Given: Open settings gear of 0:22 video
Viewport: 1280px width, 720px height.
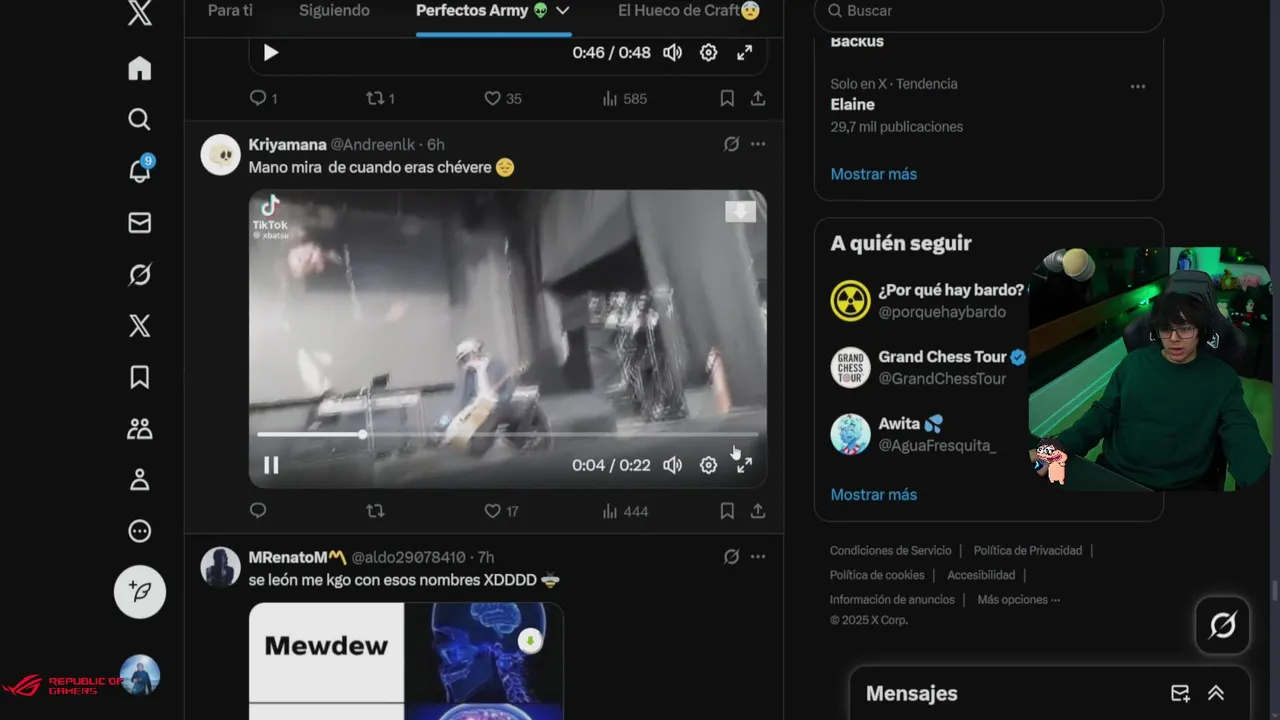Looking at the screenshot, I should tap(708, 465).
